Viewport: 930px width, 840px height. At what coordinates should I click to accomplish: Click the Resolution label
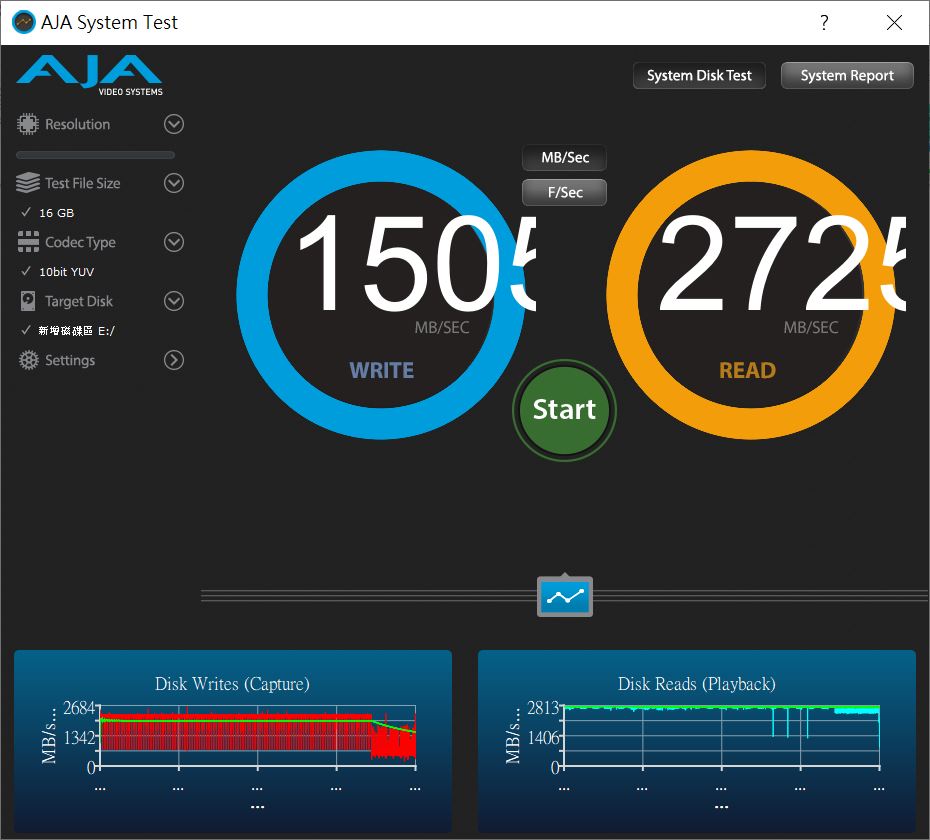78,124
